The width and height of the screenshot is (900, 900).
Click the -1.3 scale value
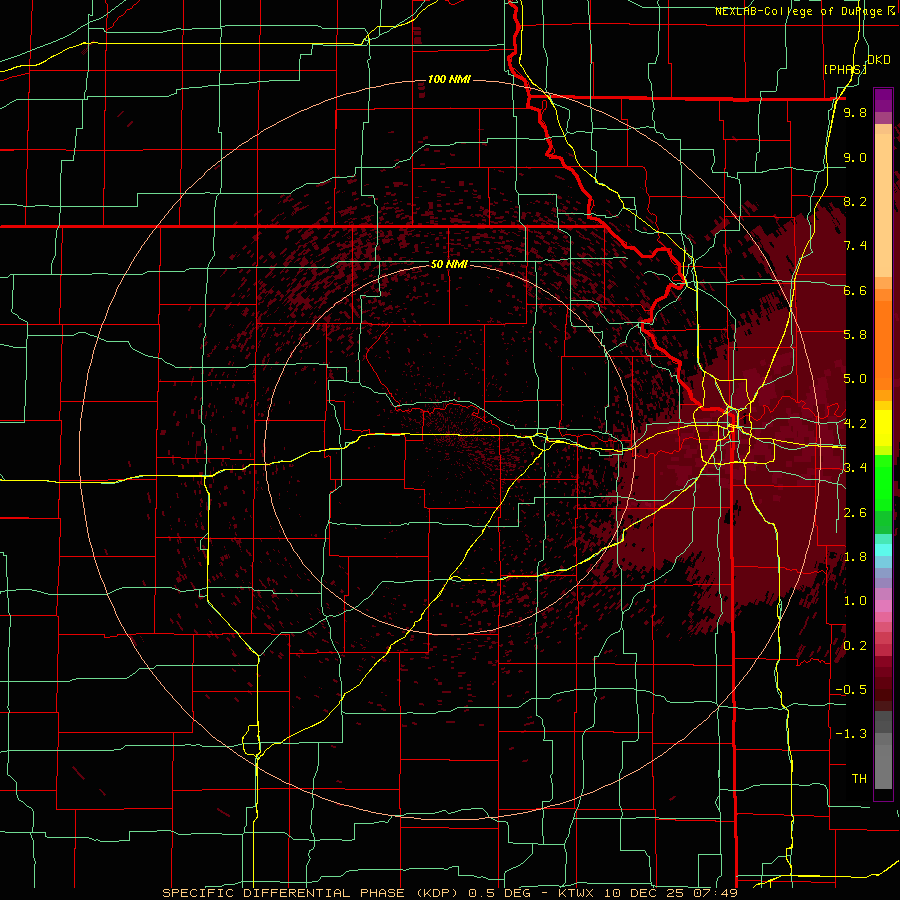coord(851,734)
